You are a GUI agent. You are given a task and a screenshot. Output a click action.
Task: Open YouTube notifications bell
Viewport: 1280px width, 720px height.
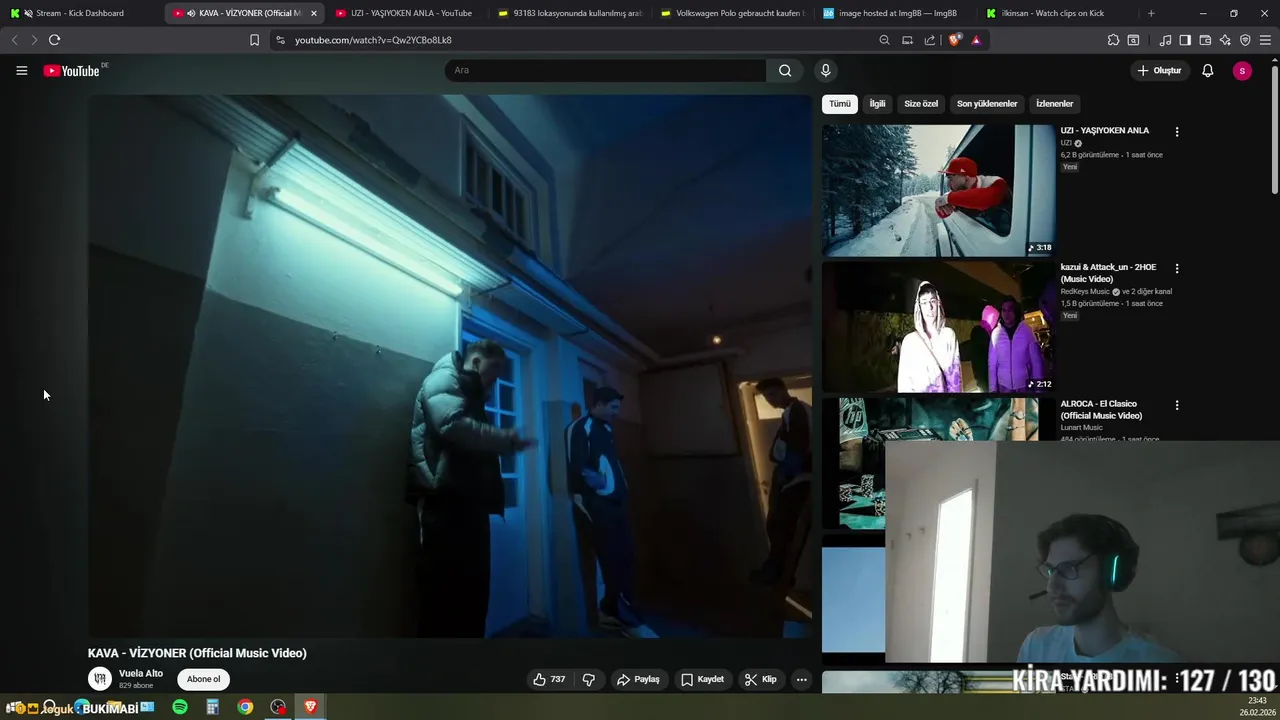1207,70
